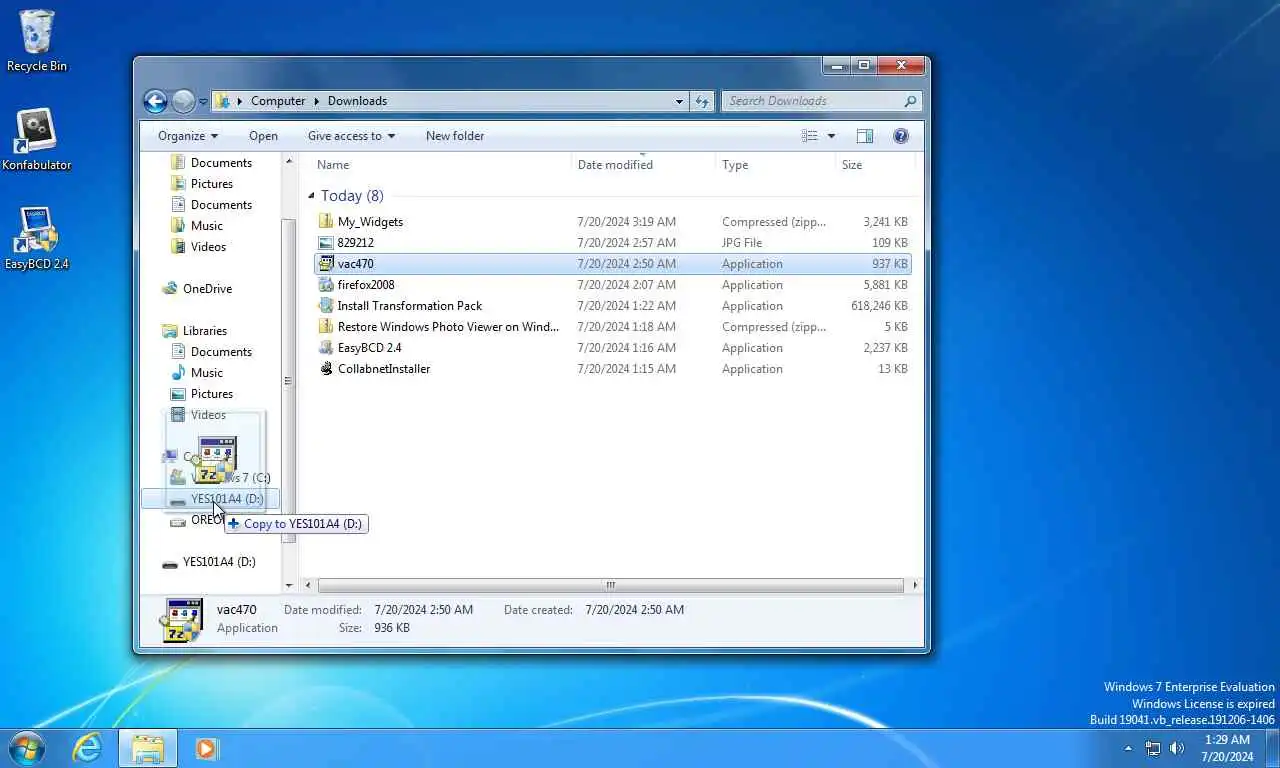
Task: Click the magnifier icon in the search box
Action: [910, 101]
